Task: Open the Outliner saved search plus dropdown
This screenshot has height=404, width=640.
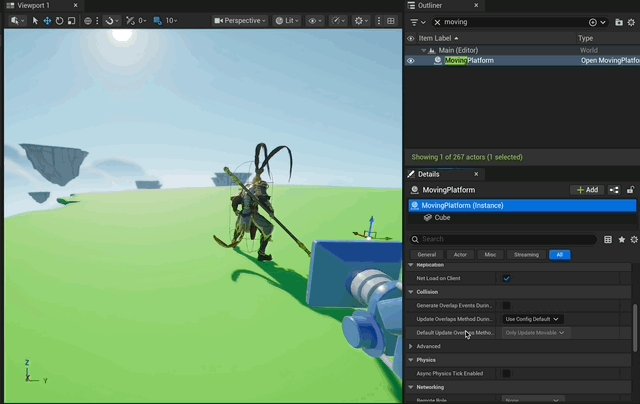Action: tap(597, 22)
